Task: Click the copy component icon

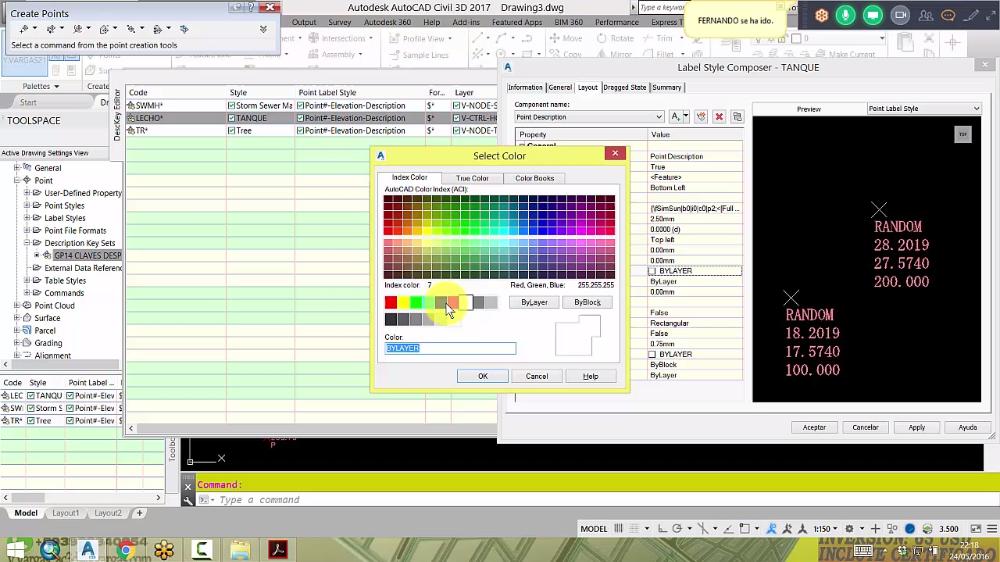Action: 737,117
